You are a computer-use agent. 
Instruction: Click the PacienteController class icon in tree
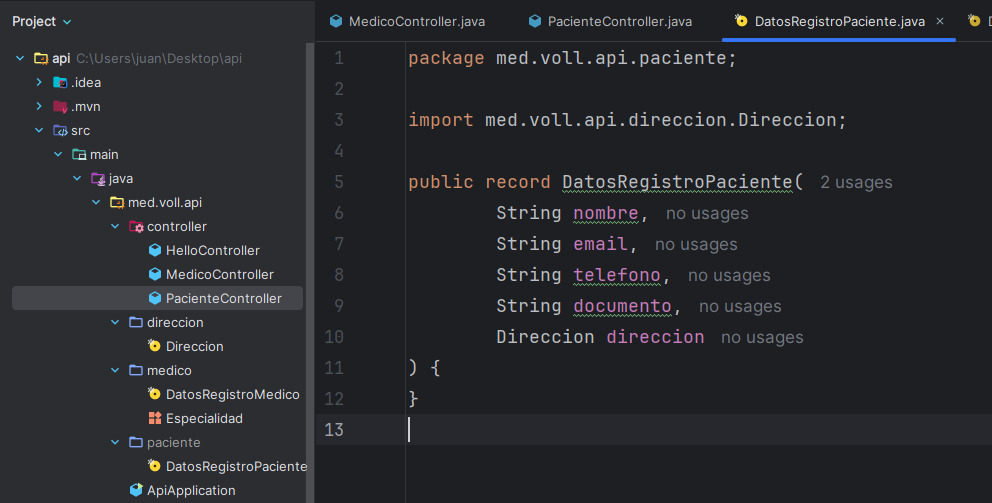155,298
